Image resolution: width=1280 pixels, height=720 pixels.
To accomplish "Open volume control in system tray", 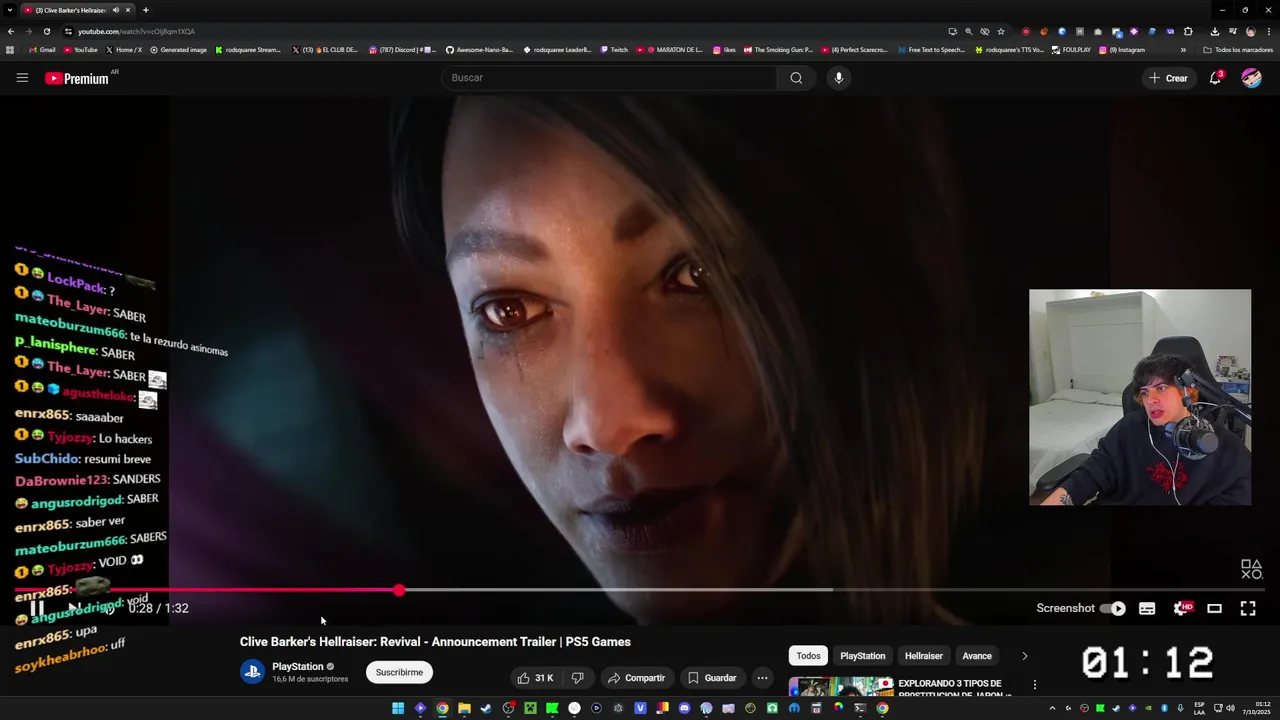I will click(1230, 708).
